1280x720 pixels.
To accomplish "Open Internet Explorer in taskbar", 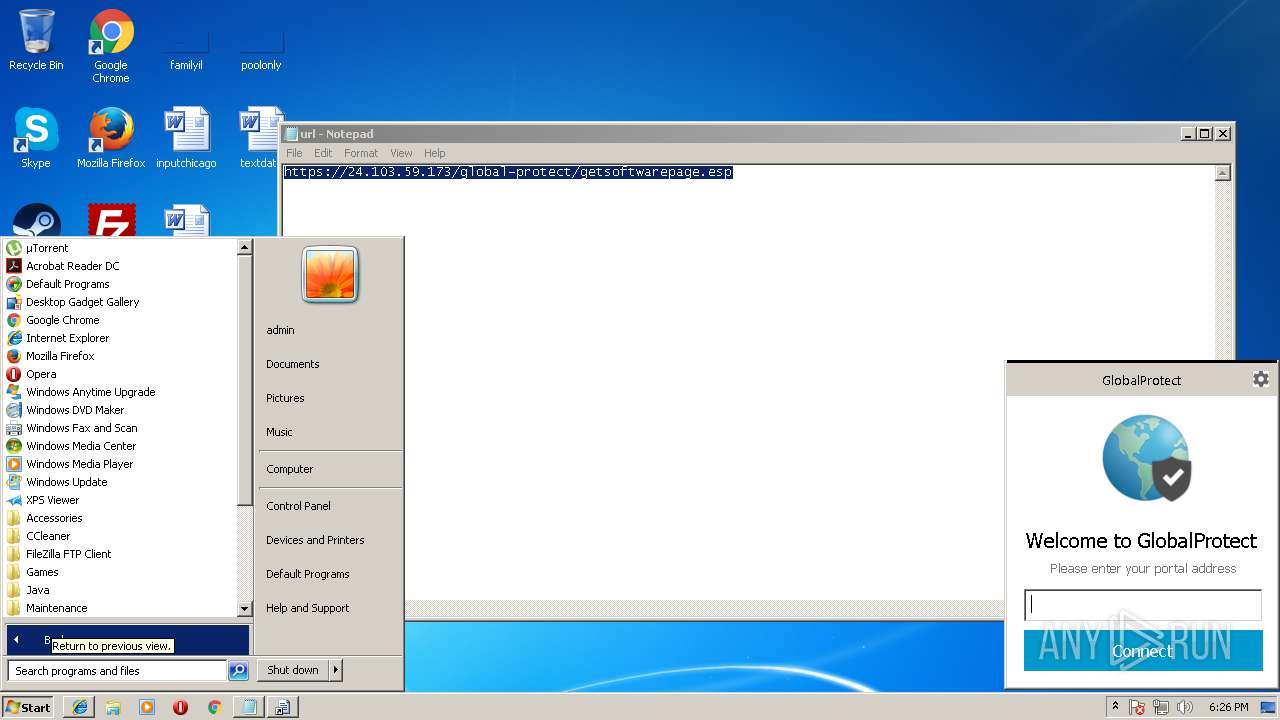I will [x=80, y=707].
